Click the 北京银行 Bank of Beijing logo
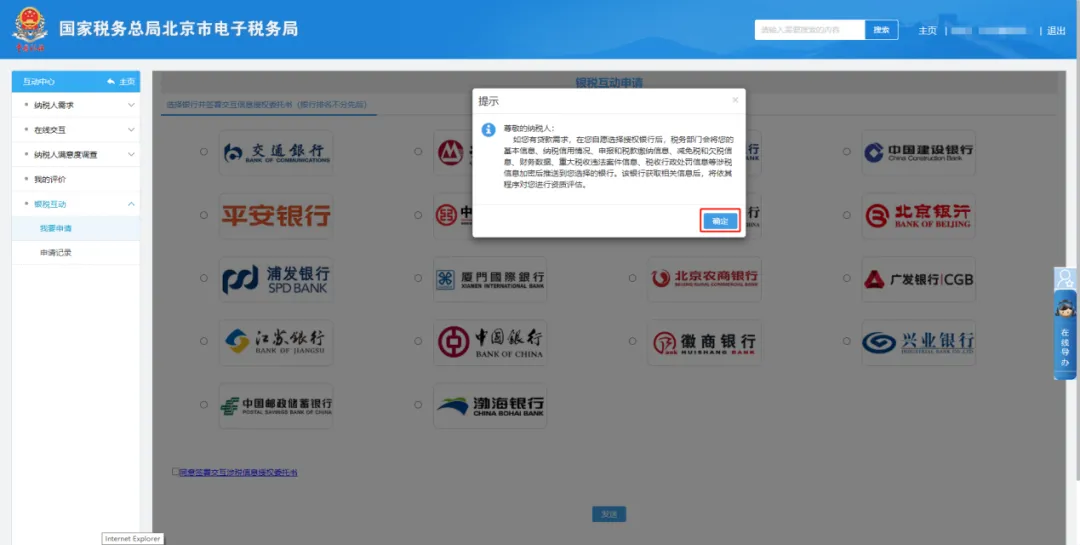The height and width of the screenshot is (545, 1080). [x=918, y=216]
